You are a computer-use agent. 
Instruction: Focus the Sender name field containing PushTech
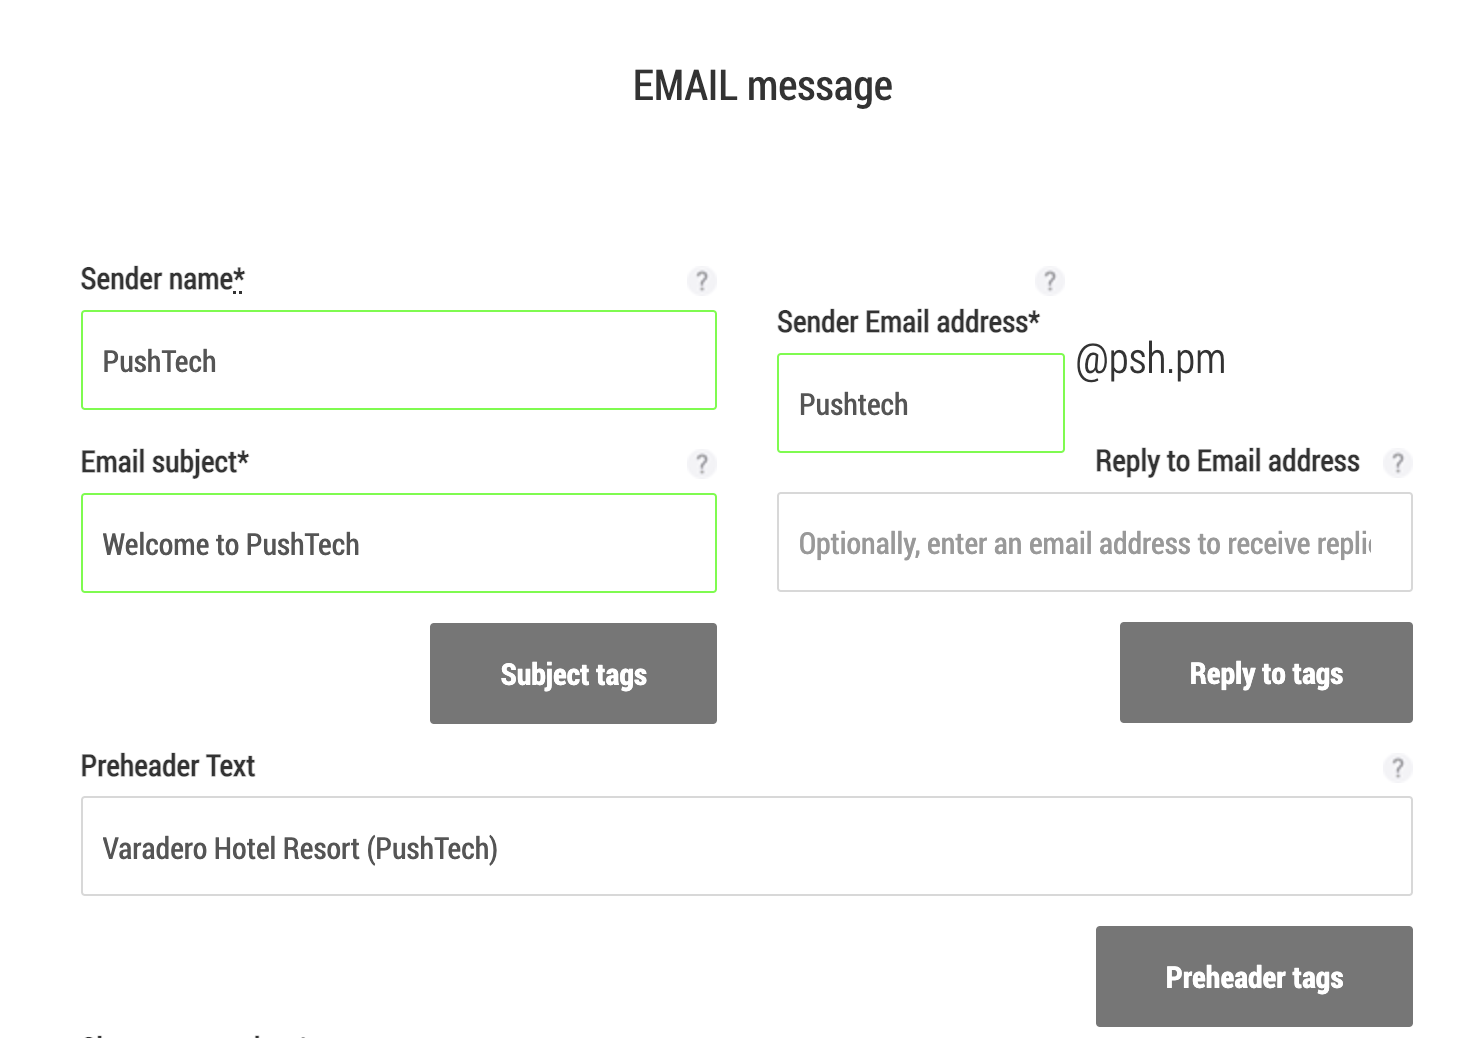tap(399, 360)
